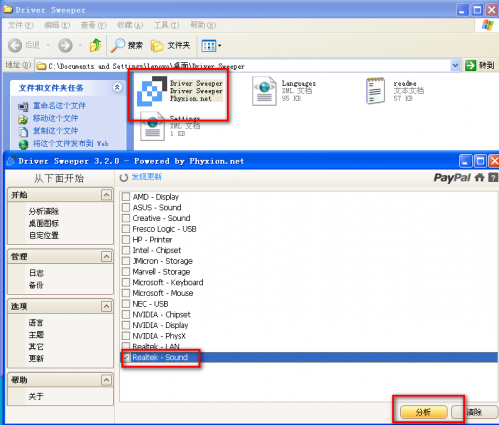
Task: Uncheck the Realtek - Sound checkbox
Action: (126, 357)
